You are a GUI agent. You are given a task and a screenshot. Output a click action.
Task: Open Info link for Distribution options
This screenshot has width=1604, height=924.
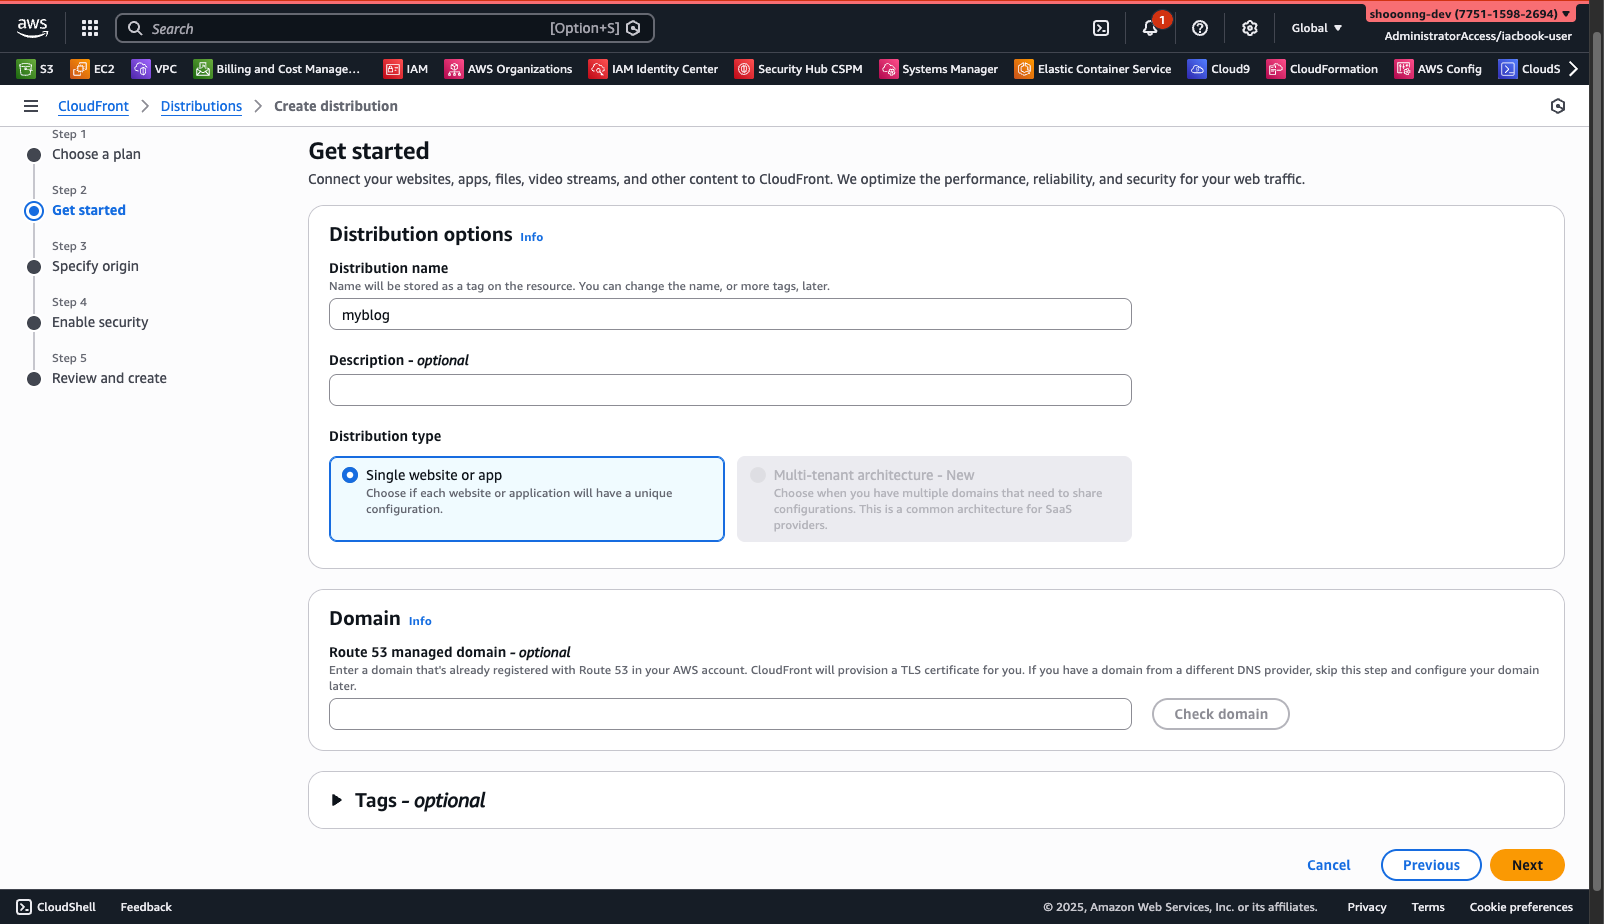coord(531,237)
